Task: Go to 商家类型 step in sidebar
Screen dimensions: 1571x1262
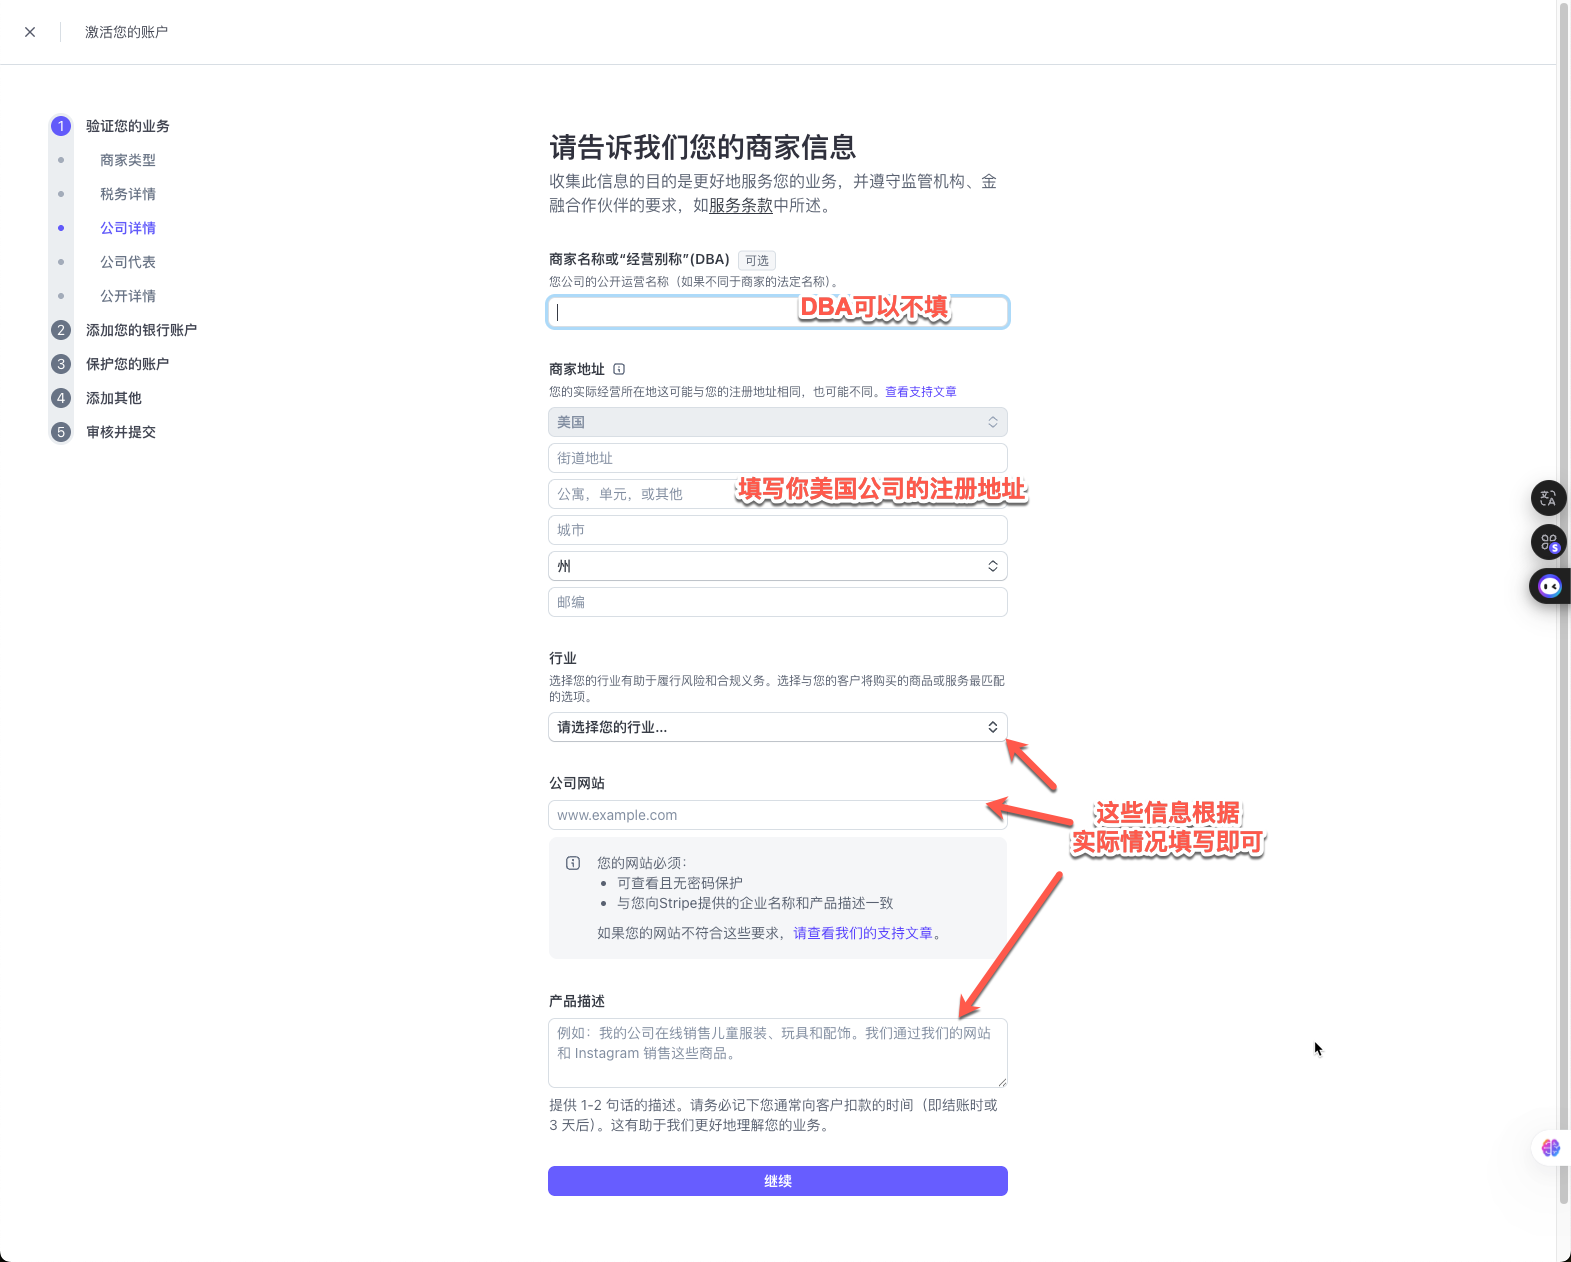Action: coord(128,160)
